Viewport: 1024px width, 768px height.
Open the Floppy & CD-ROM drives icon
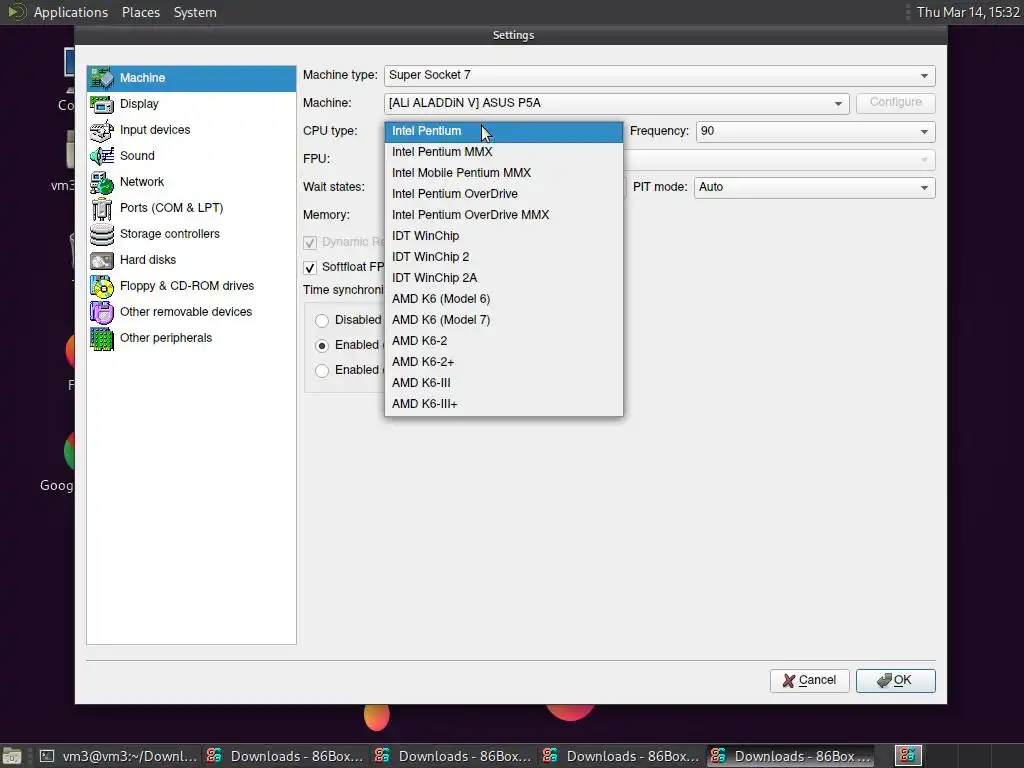tap(102, 286)
